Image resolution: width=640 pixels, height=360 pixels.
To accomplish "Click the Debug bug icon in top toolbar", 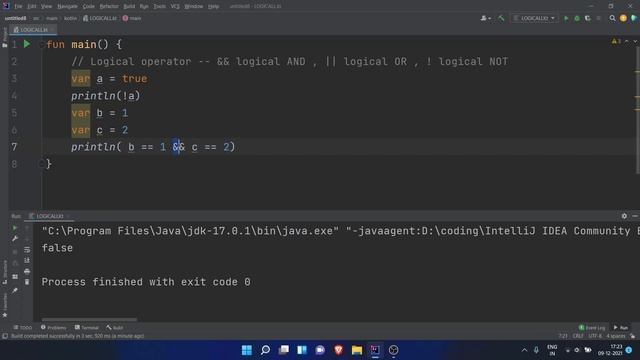I will 577,18.
